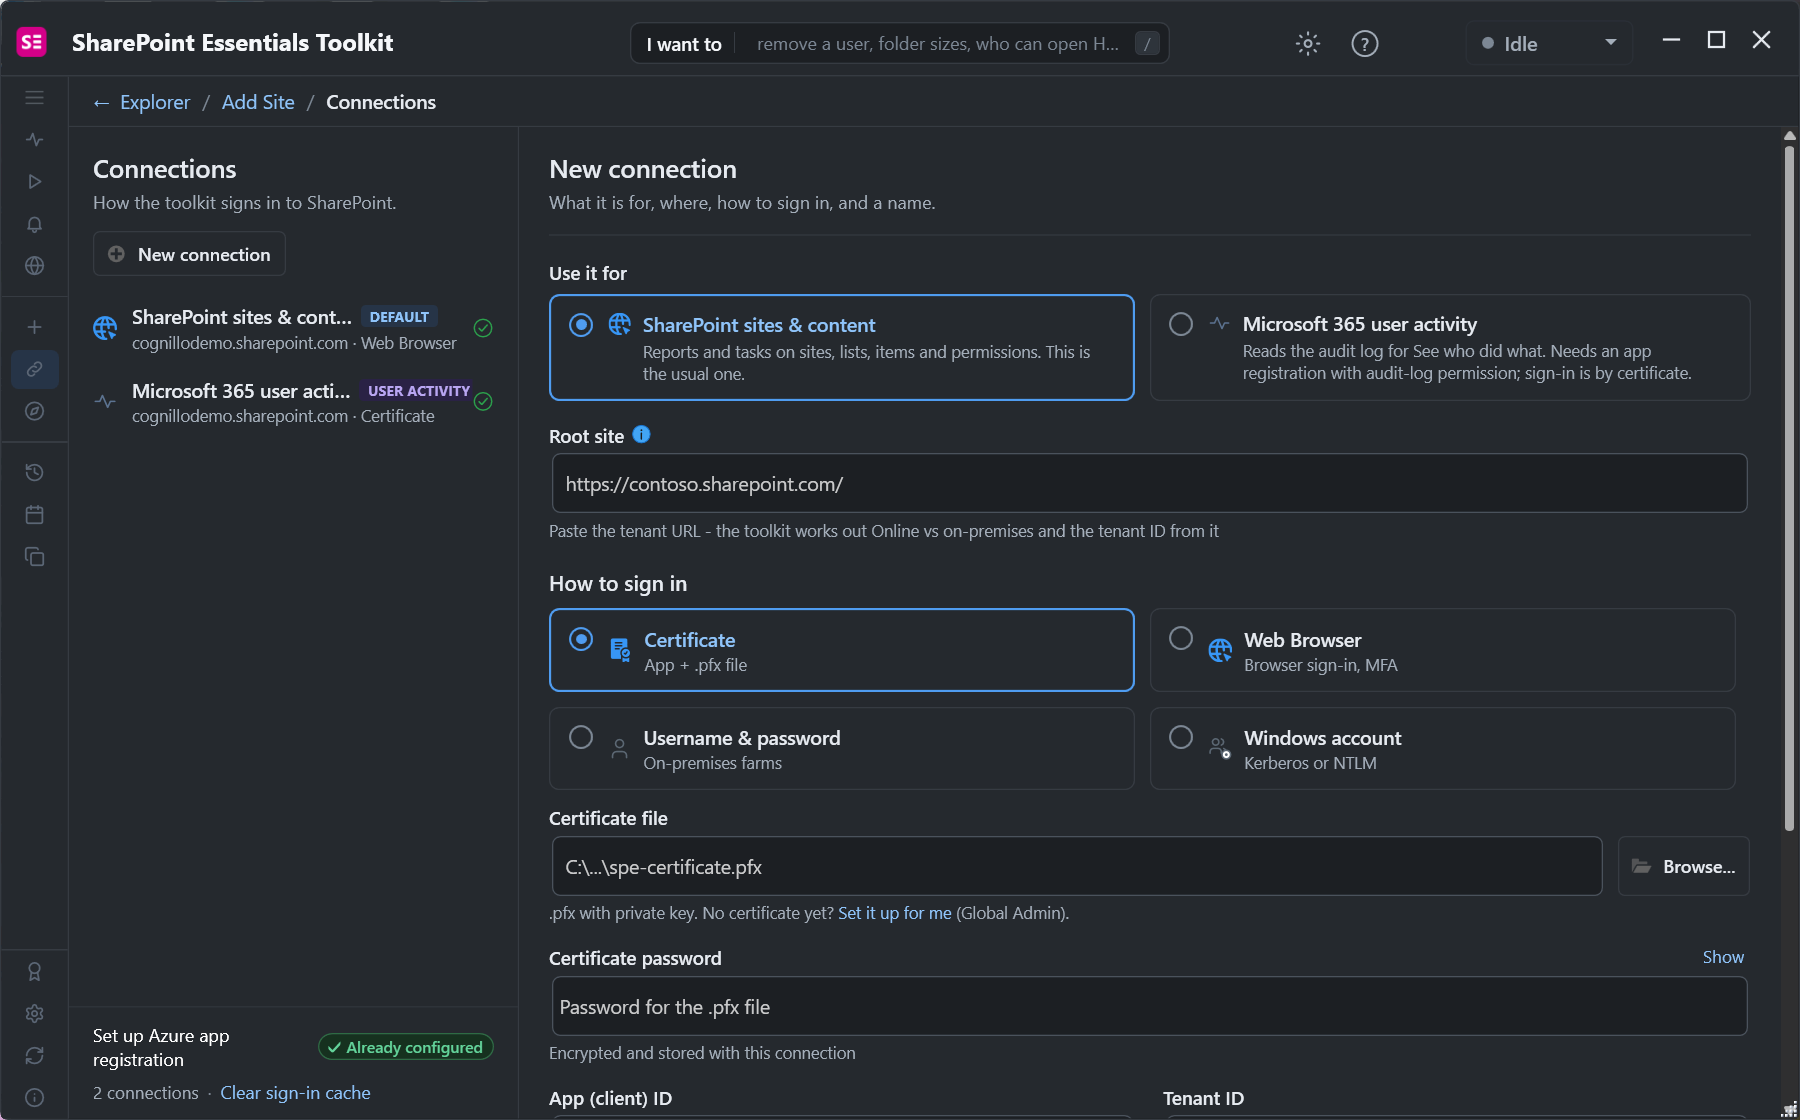Click the Already configured badge

pyautogui.click(x=406, y=1047)
